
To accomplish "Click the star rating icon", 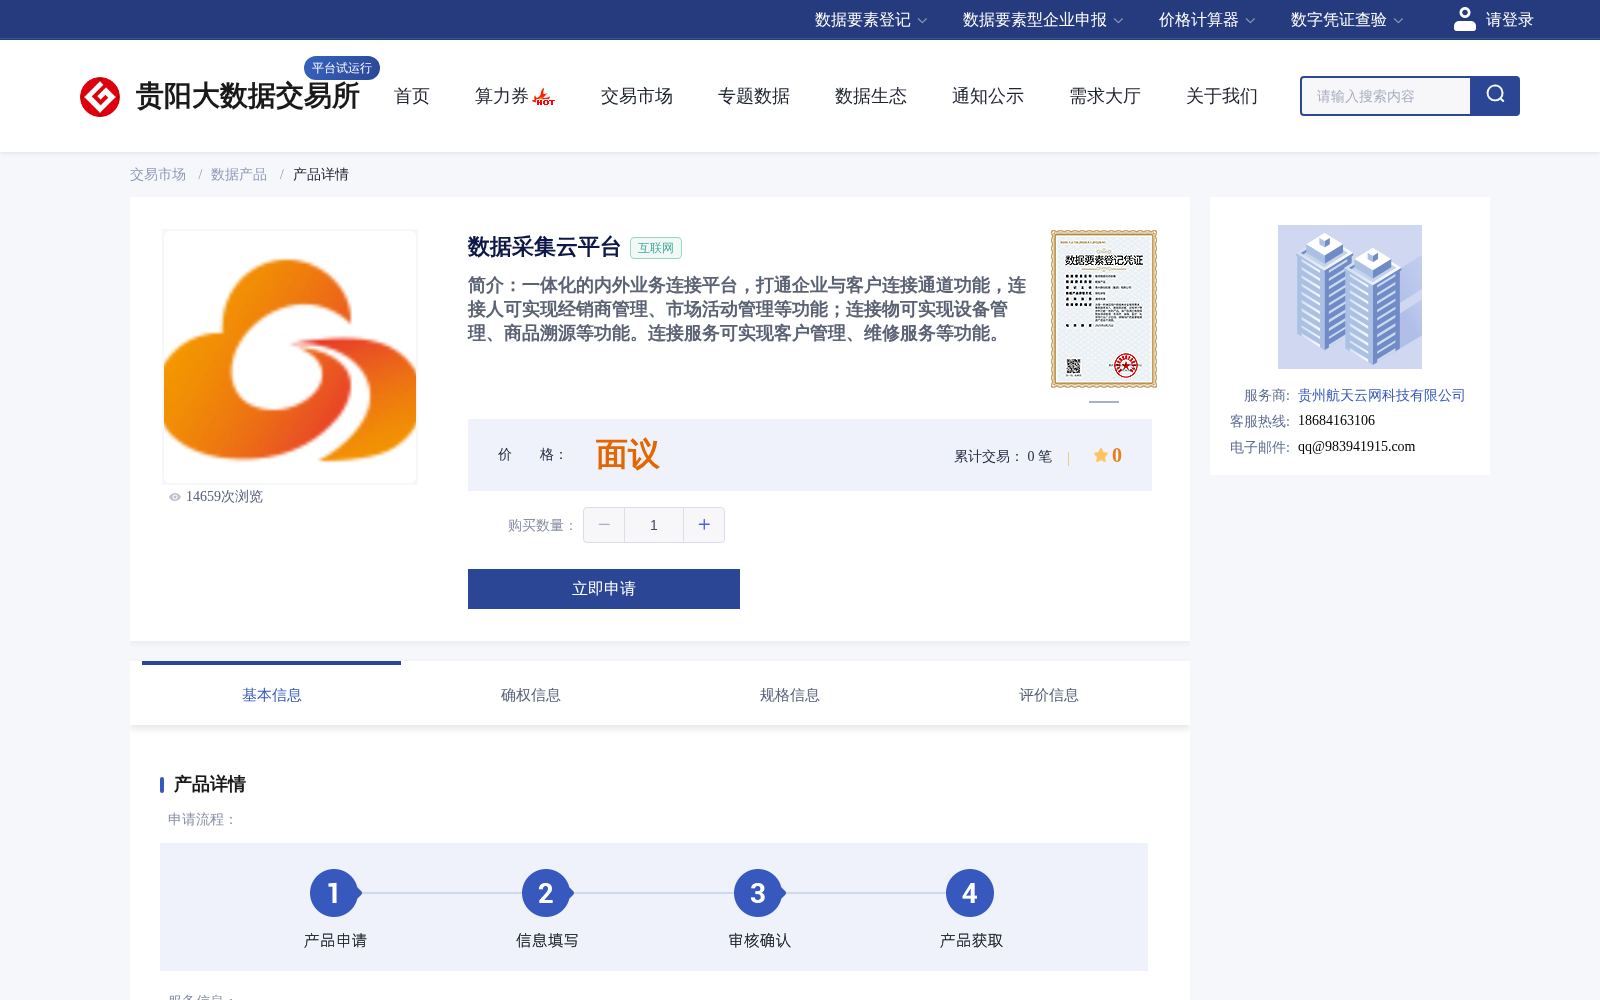I will click(1100, 455).
